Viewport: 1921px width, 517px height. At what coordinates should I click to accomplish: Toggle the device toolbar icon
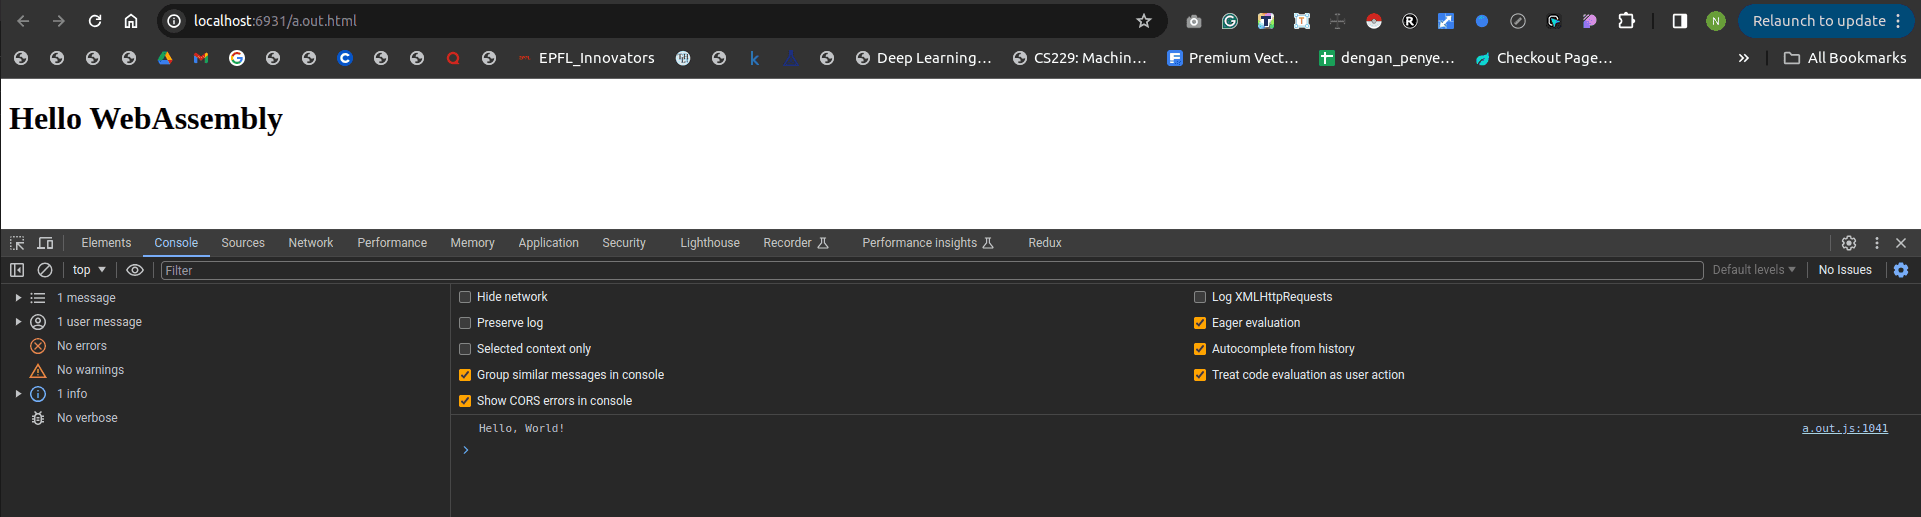pyautogui.click(x=45, y=243)
